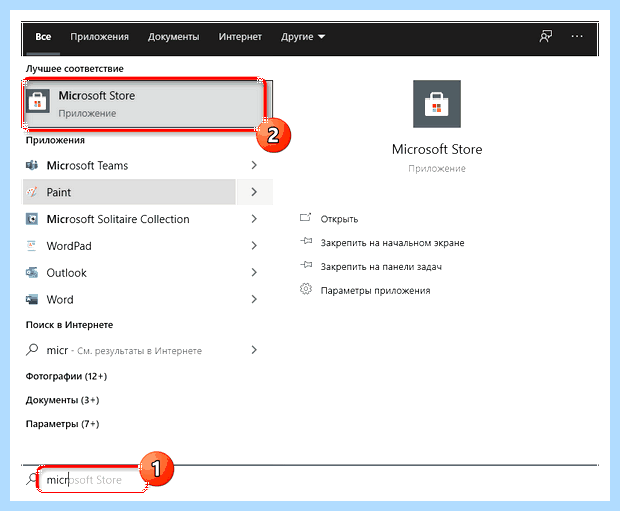Select Microsoft Store best match result

pyautogui.click(x=143, y=104)
